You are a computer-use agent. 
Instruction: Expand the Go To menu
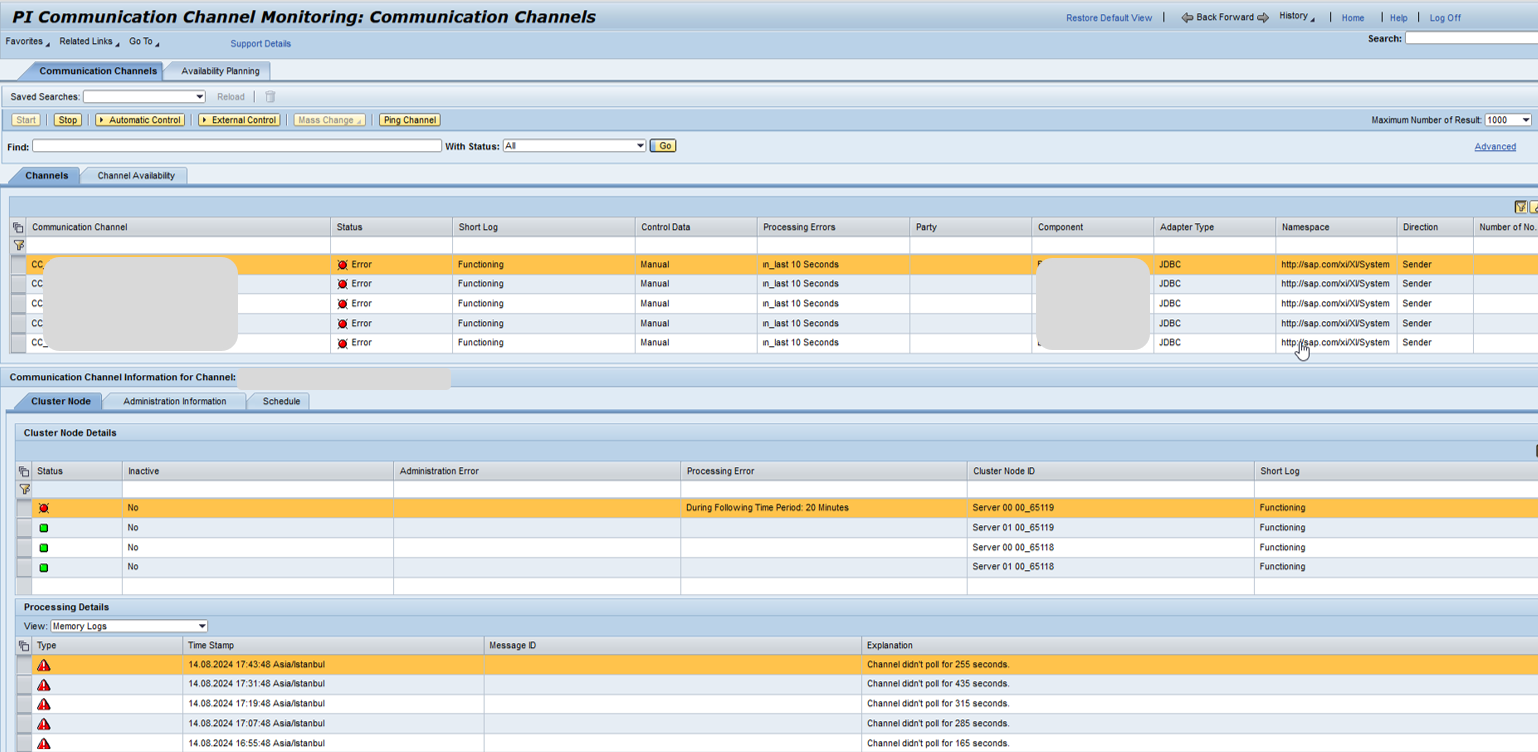click(144, 42)
